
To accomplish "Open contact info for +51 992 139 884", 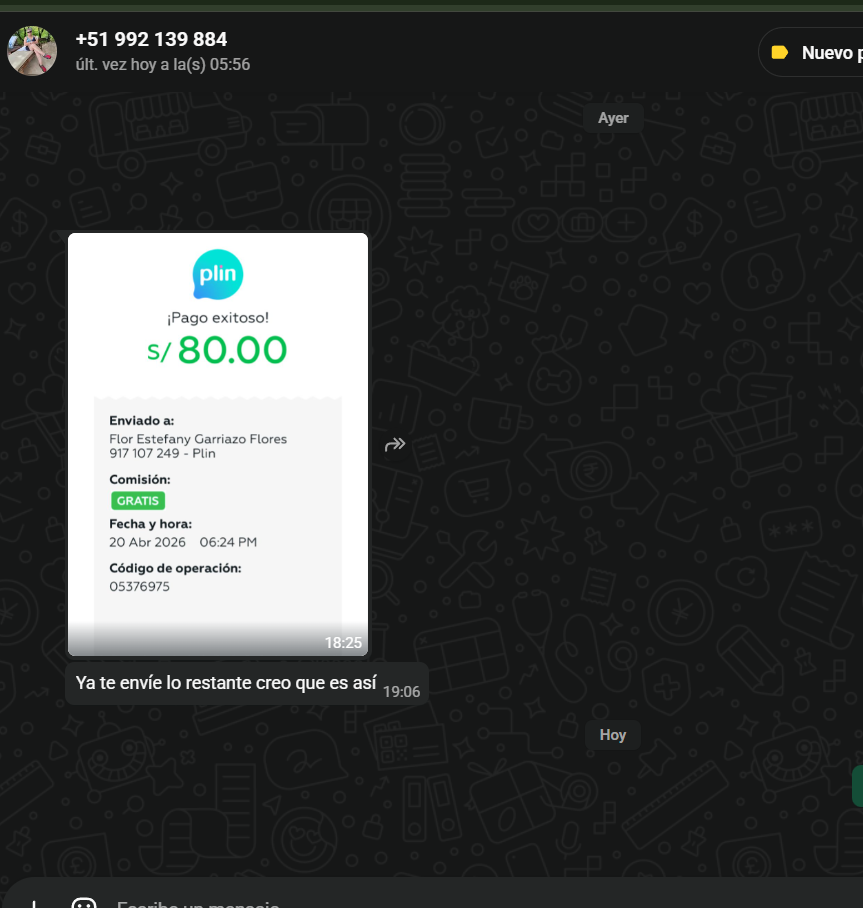I will pos(151,39).
